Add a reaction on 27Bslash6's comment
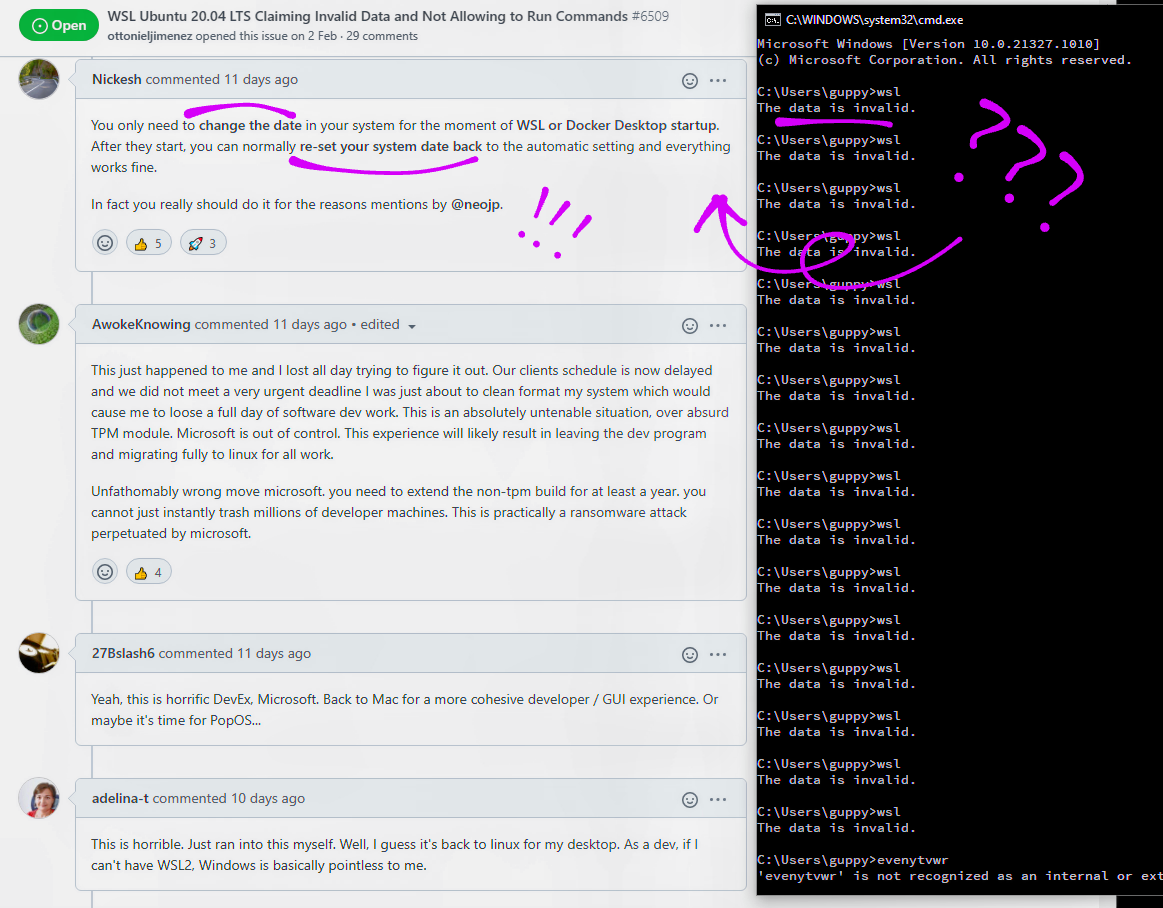Image resolution: width=1163 pixels, height=908 pixels. pyautogui.click(x=689, y=654)
